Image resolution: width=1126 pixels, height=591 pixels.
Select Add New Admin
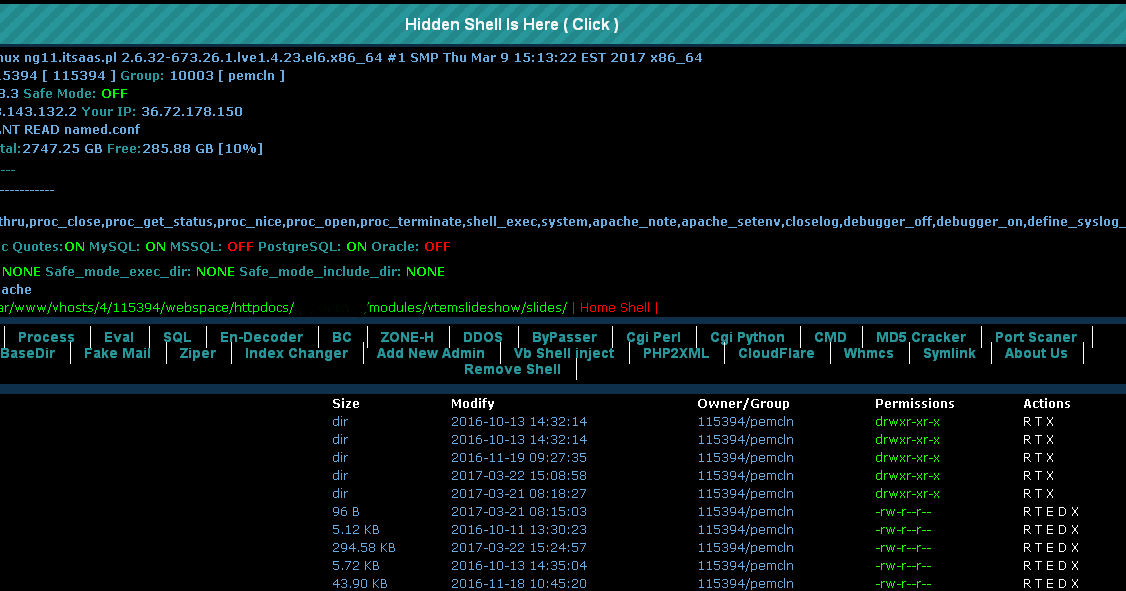tap(431, 353)
